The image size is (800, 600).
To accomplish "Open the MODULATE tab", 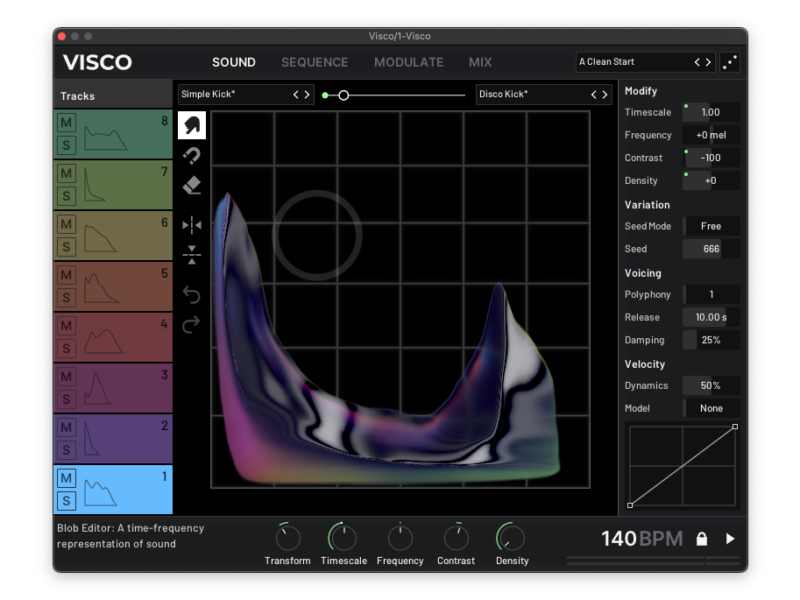I will (408, 62).
